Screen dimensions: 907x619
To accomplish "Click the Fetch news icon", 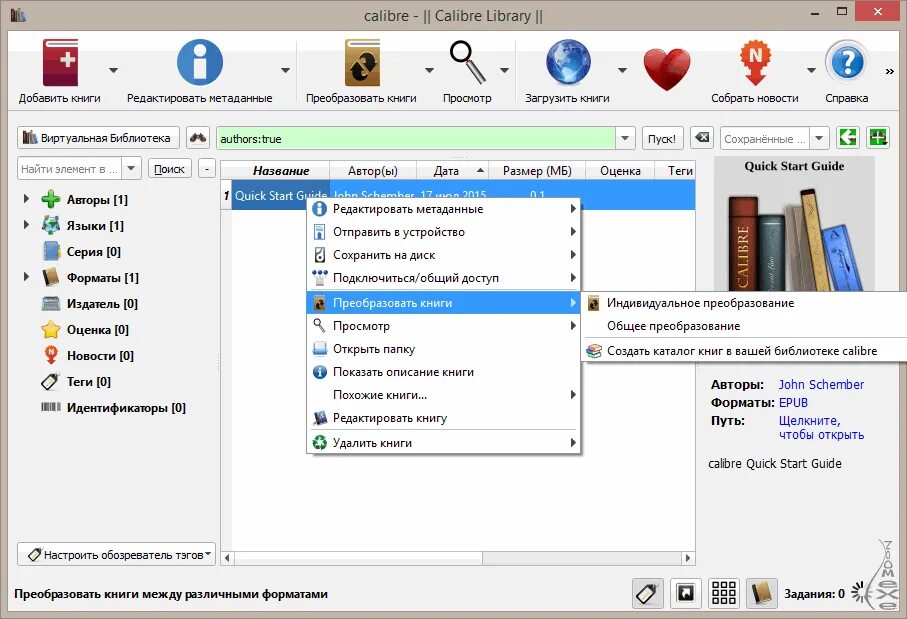I will [755, 62].
